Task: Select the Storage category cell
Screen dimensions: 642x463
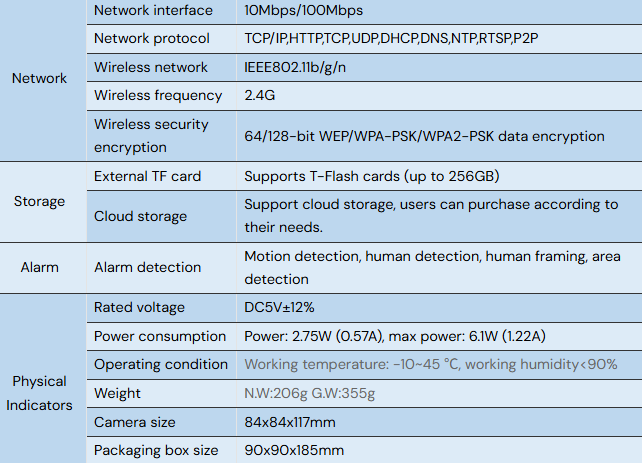Action: pos(39,201)
